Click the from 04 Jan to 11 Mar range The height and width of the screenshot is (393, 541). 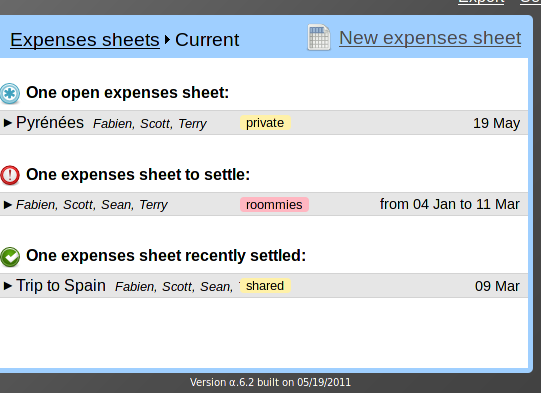(x=450, y=204)
